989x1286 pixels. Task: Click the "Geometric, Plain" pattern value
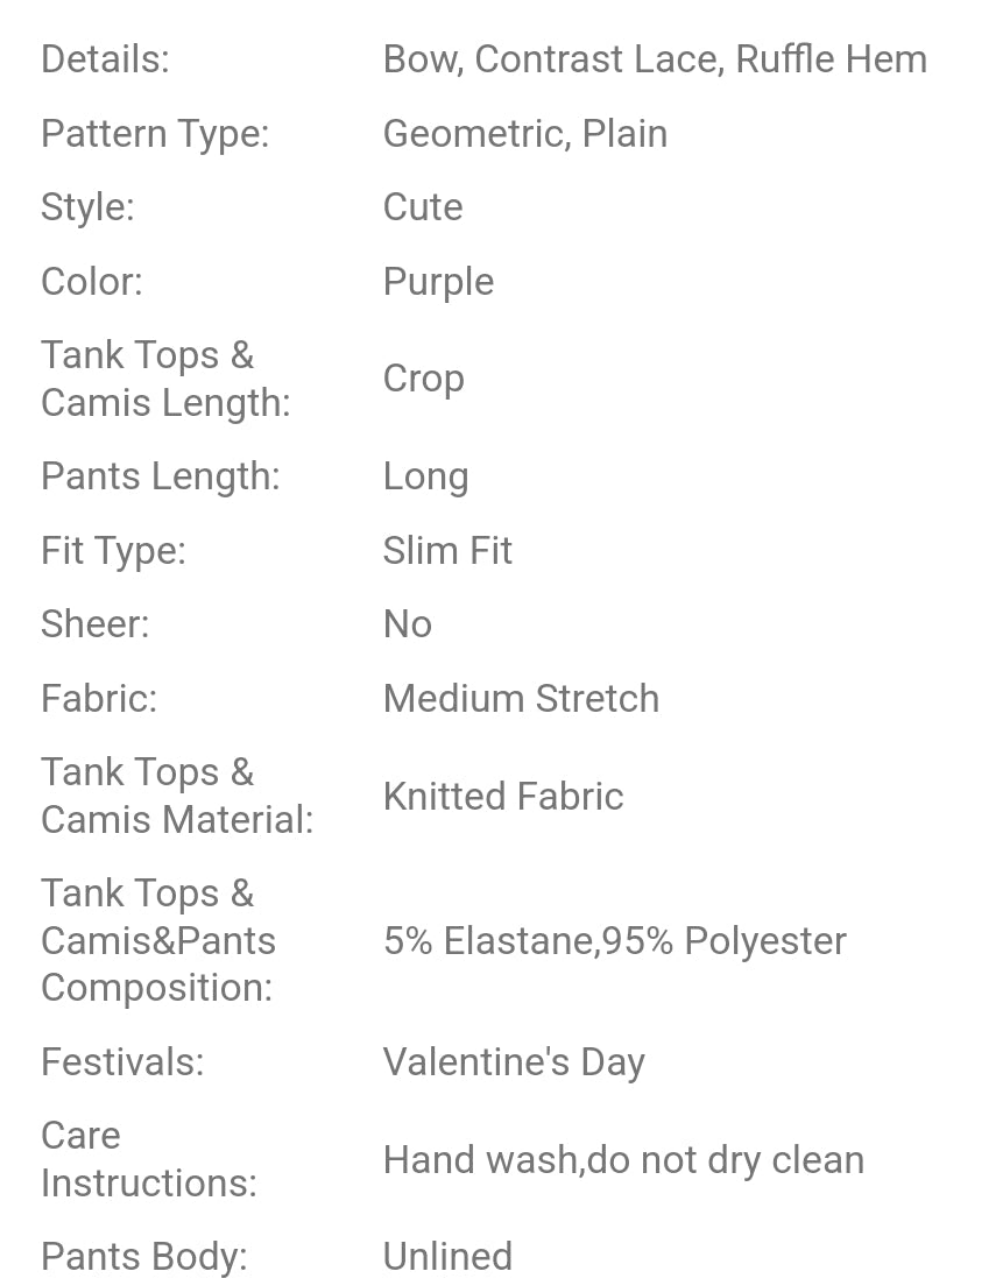[525, 133]
